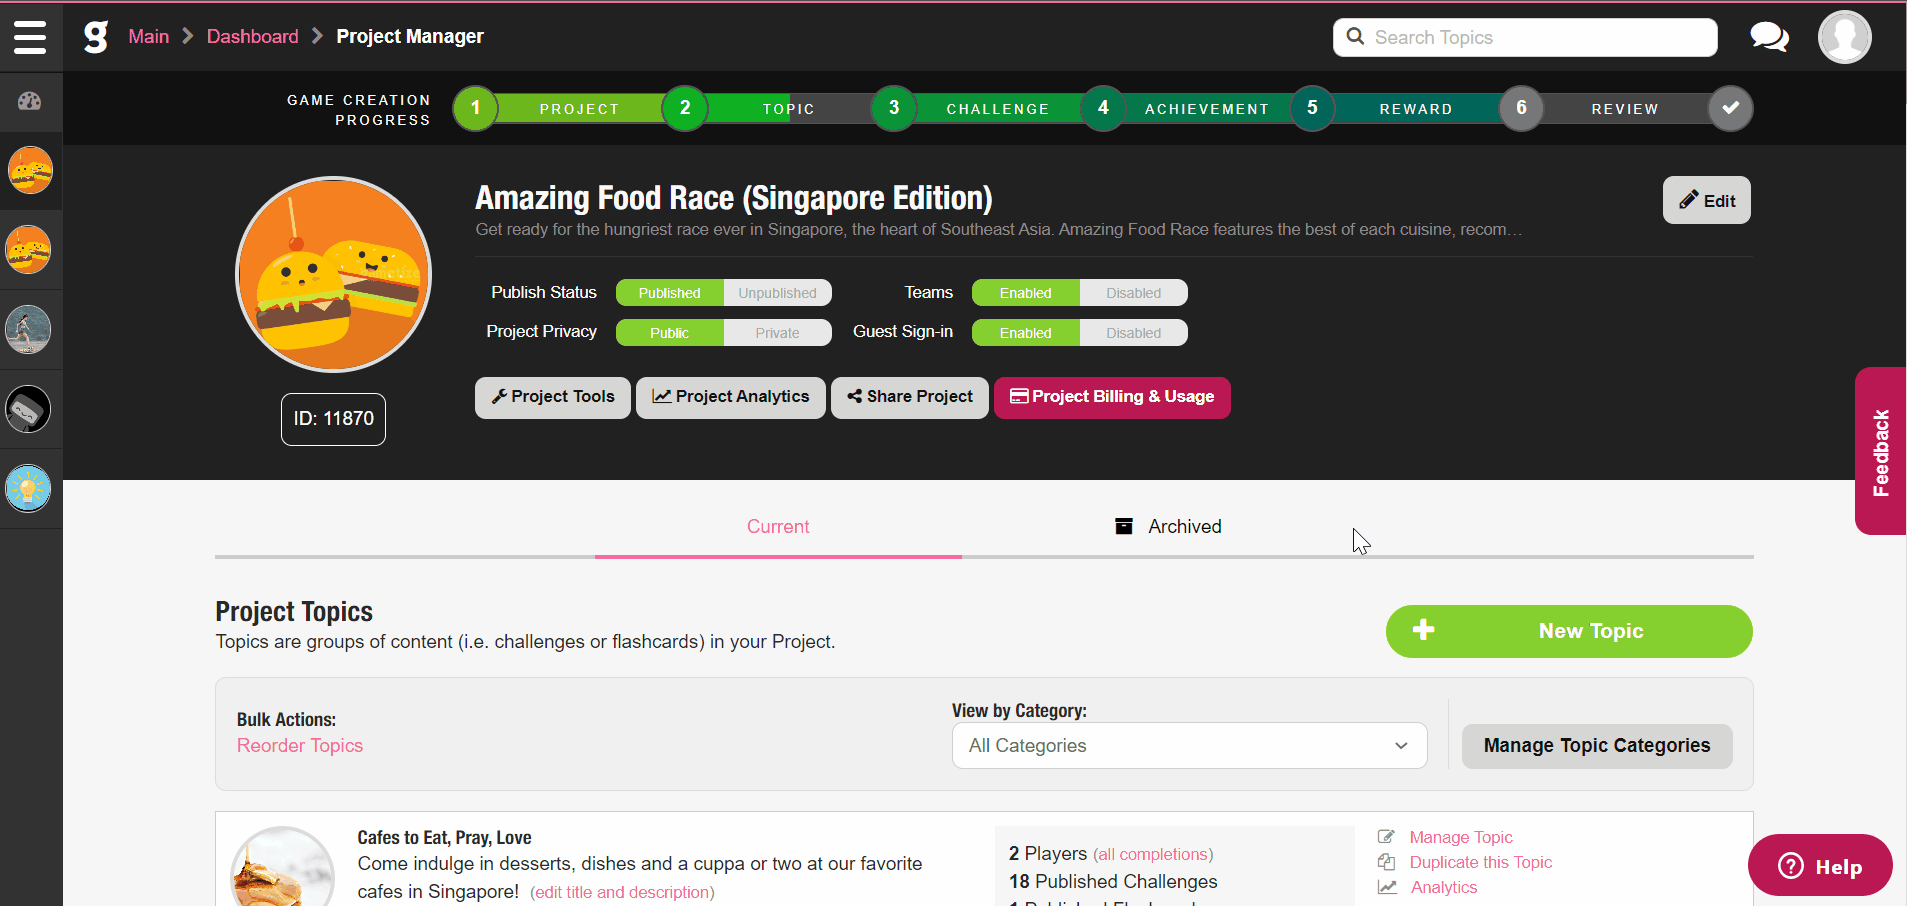The height and width of the screenshot is (906, 1907).
Task: Click the topic Analytics chart icon
Action: coord(1387,887)
